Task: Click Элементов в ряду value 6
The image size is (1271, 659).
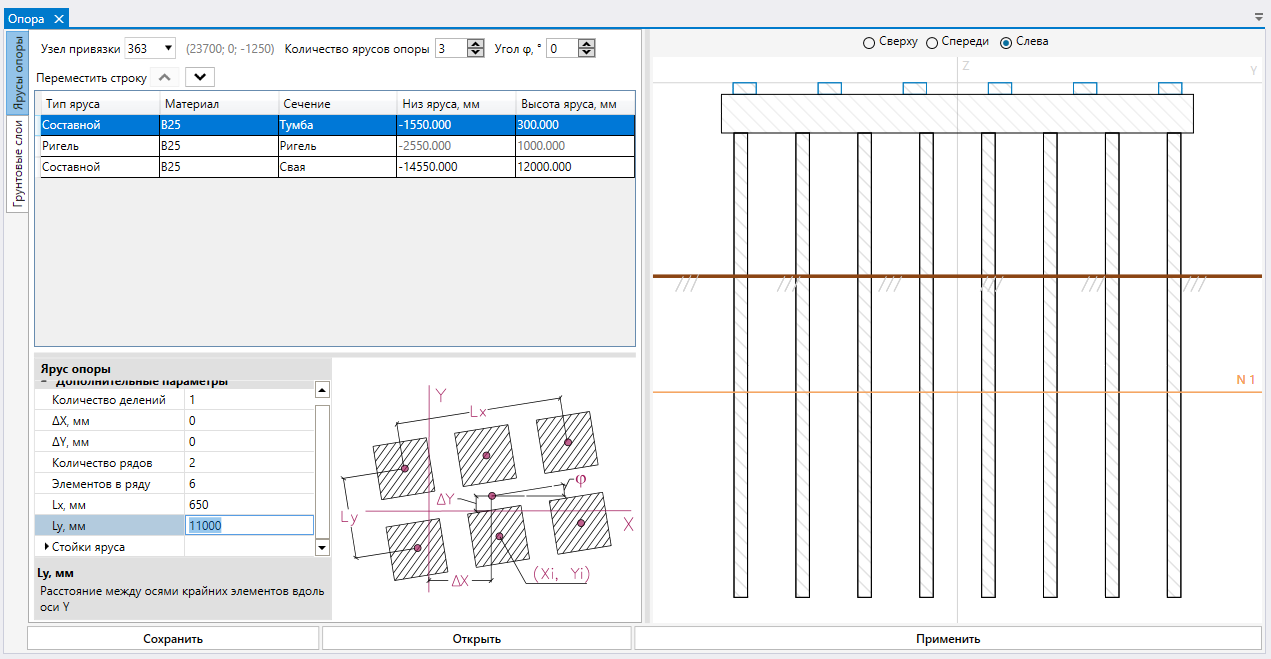Action: click(250, 484)
